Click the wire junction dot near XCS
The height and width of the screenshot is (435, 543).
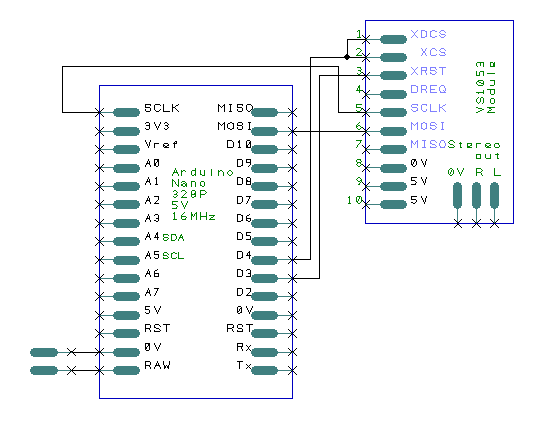coord(347,57)
